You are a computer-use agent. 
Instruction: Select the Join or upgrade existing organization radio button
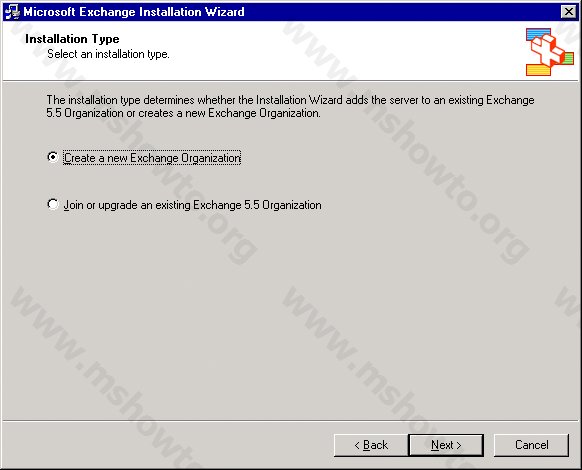pyautogui.click(x=53, y=204)
